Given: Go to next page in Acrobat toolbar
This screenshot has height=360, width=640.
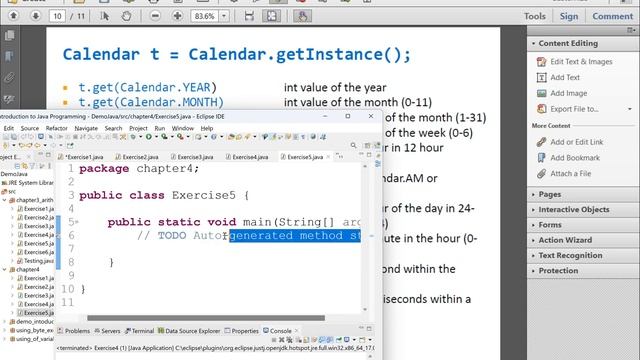Looking at the screenshot, I should click(x=36, y=16).
